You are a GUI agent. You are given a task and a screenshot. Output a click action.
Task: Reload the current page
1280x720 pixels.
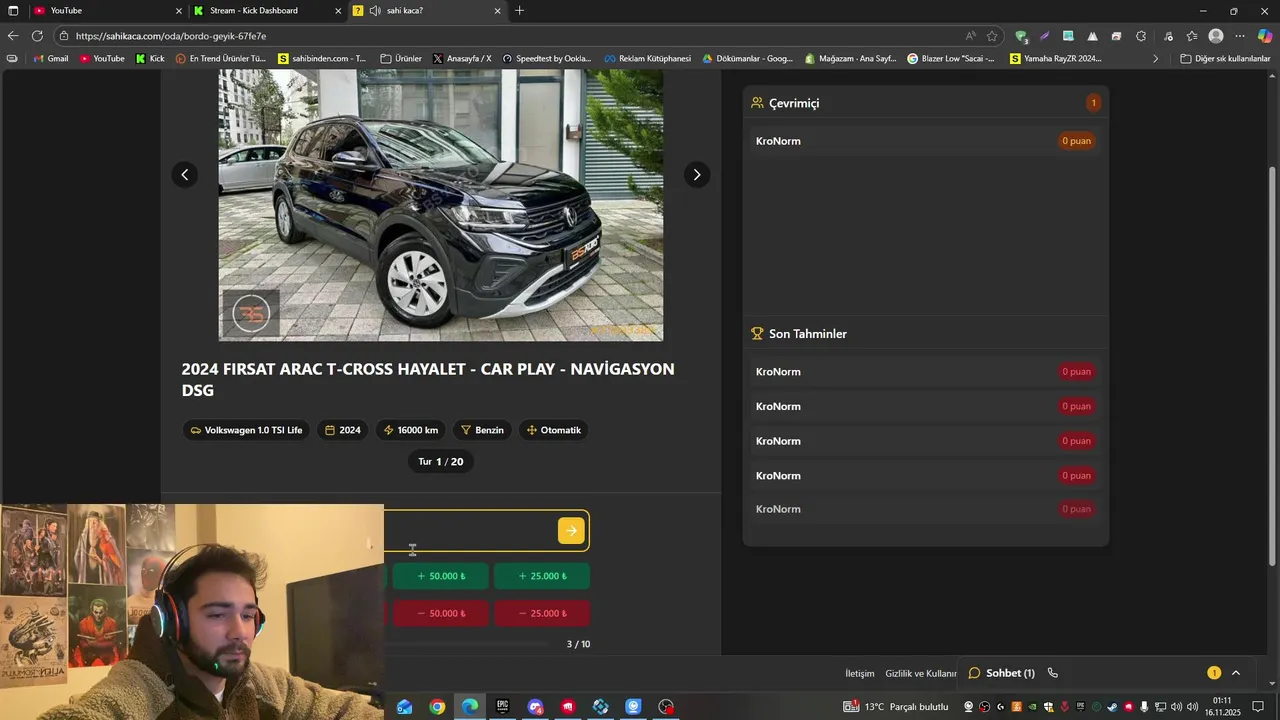click(37, 36)
